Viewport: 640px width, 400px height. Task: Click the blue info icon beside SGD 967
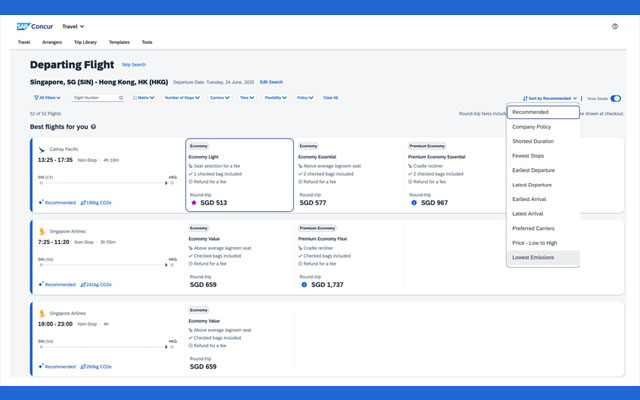point(414,203)
